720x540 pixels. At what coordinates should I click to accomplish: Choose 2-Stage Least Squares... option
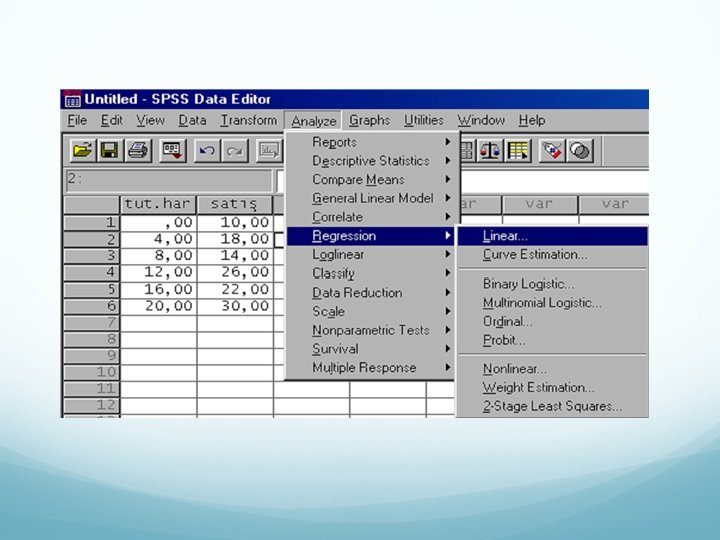coord(552,406)
